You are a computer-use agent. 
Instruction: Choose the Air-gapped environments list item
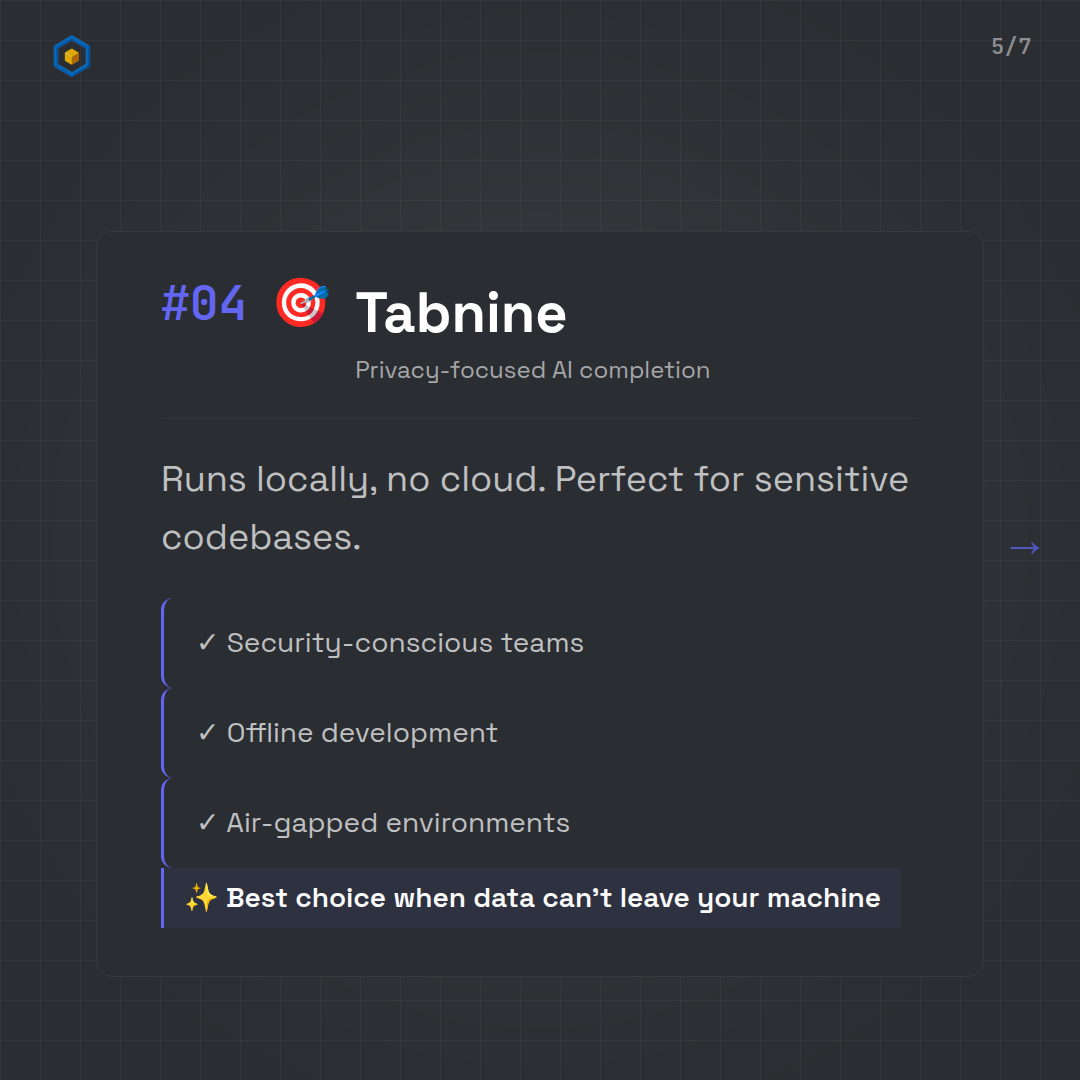(398, 823)
